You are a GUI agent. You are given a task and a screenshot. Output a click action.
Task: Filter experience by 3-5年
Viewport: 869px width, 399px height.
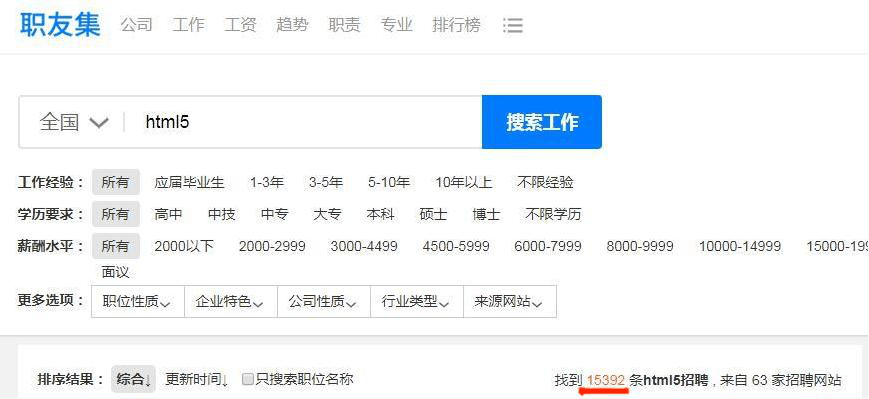click(326, 182)
